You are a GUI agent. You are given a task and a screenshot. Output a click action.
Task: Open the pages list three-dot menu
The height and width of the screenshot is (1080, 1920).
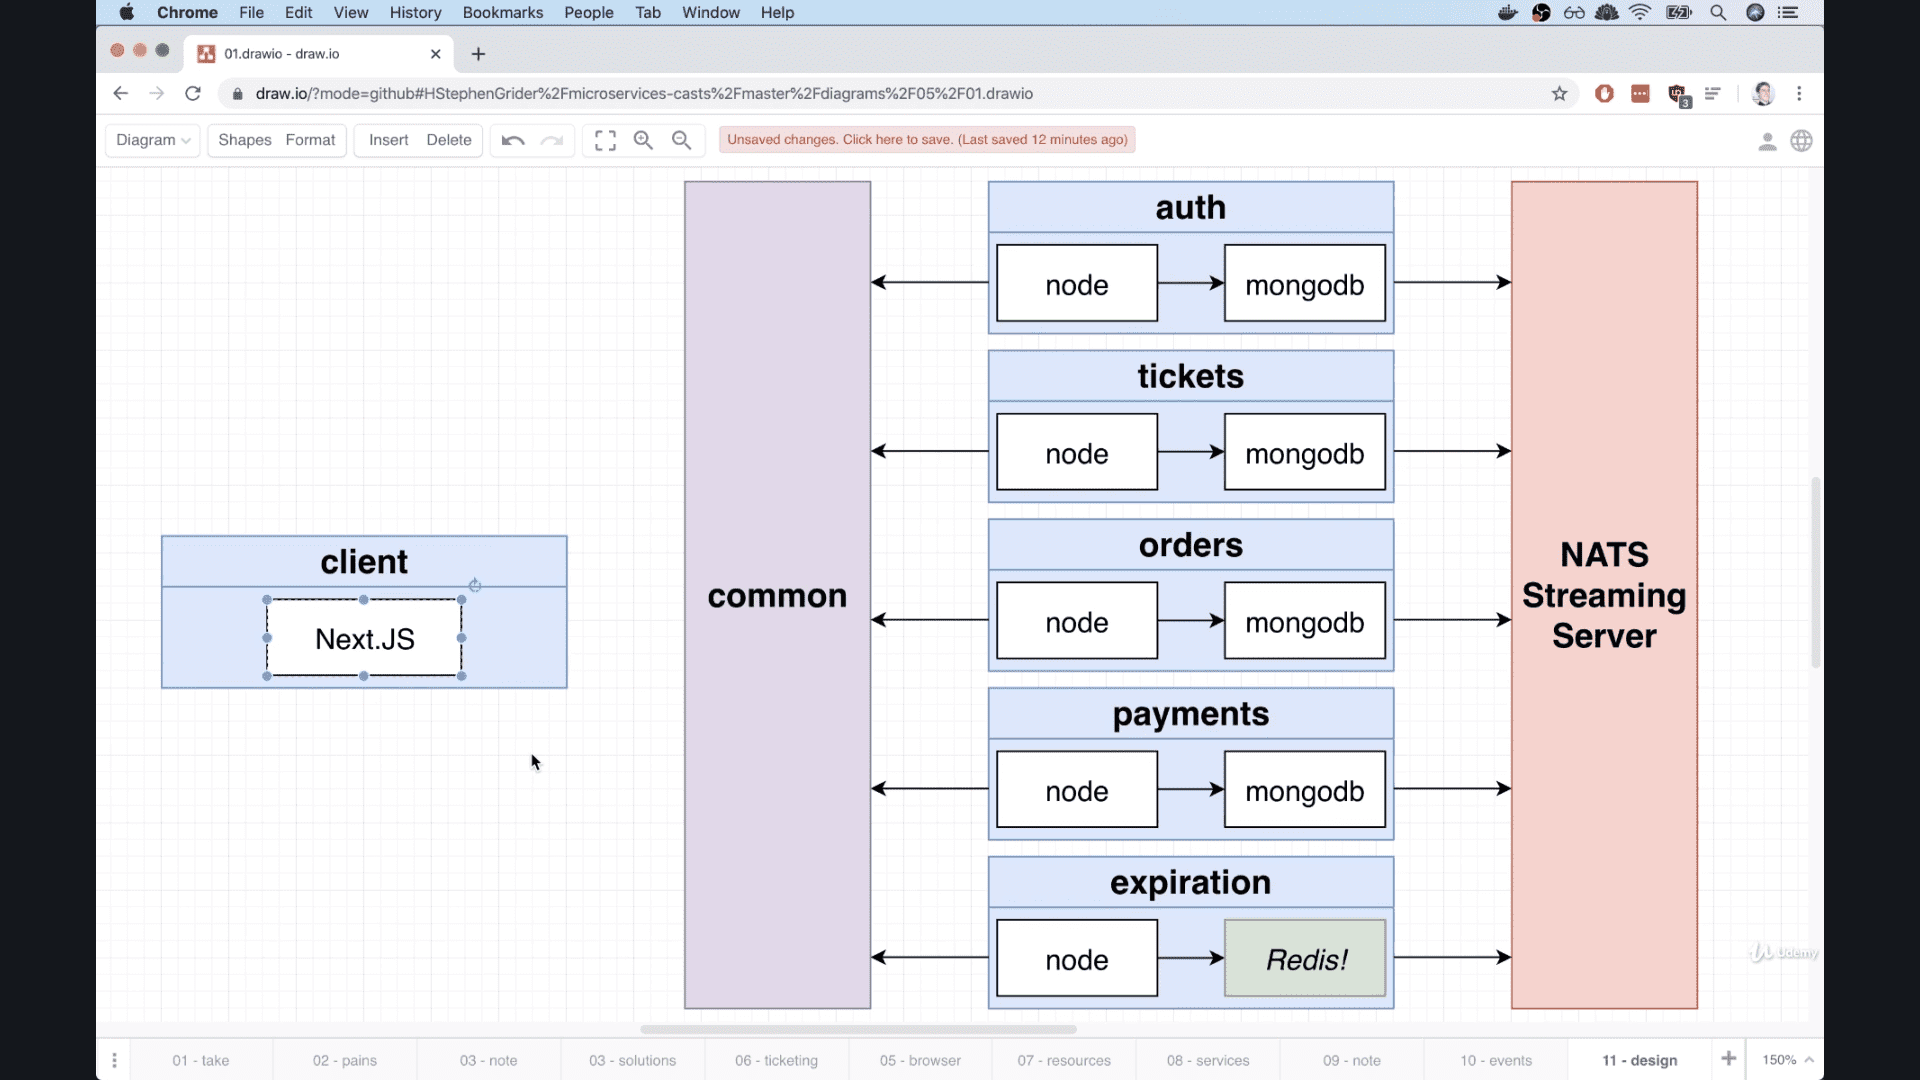coord(114,1060)
